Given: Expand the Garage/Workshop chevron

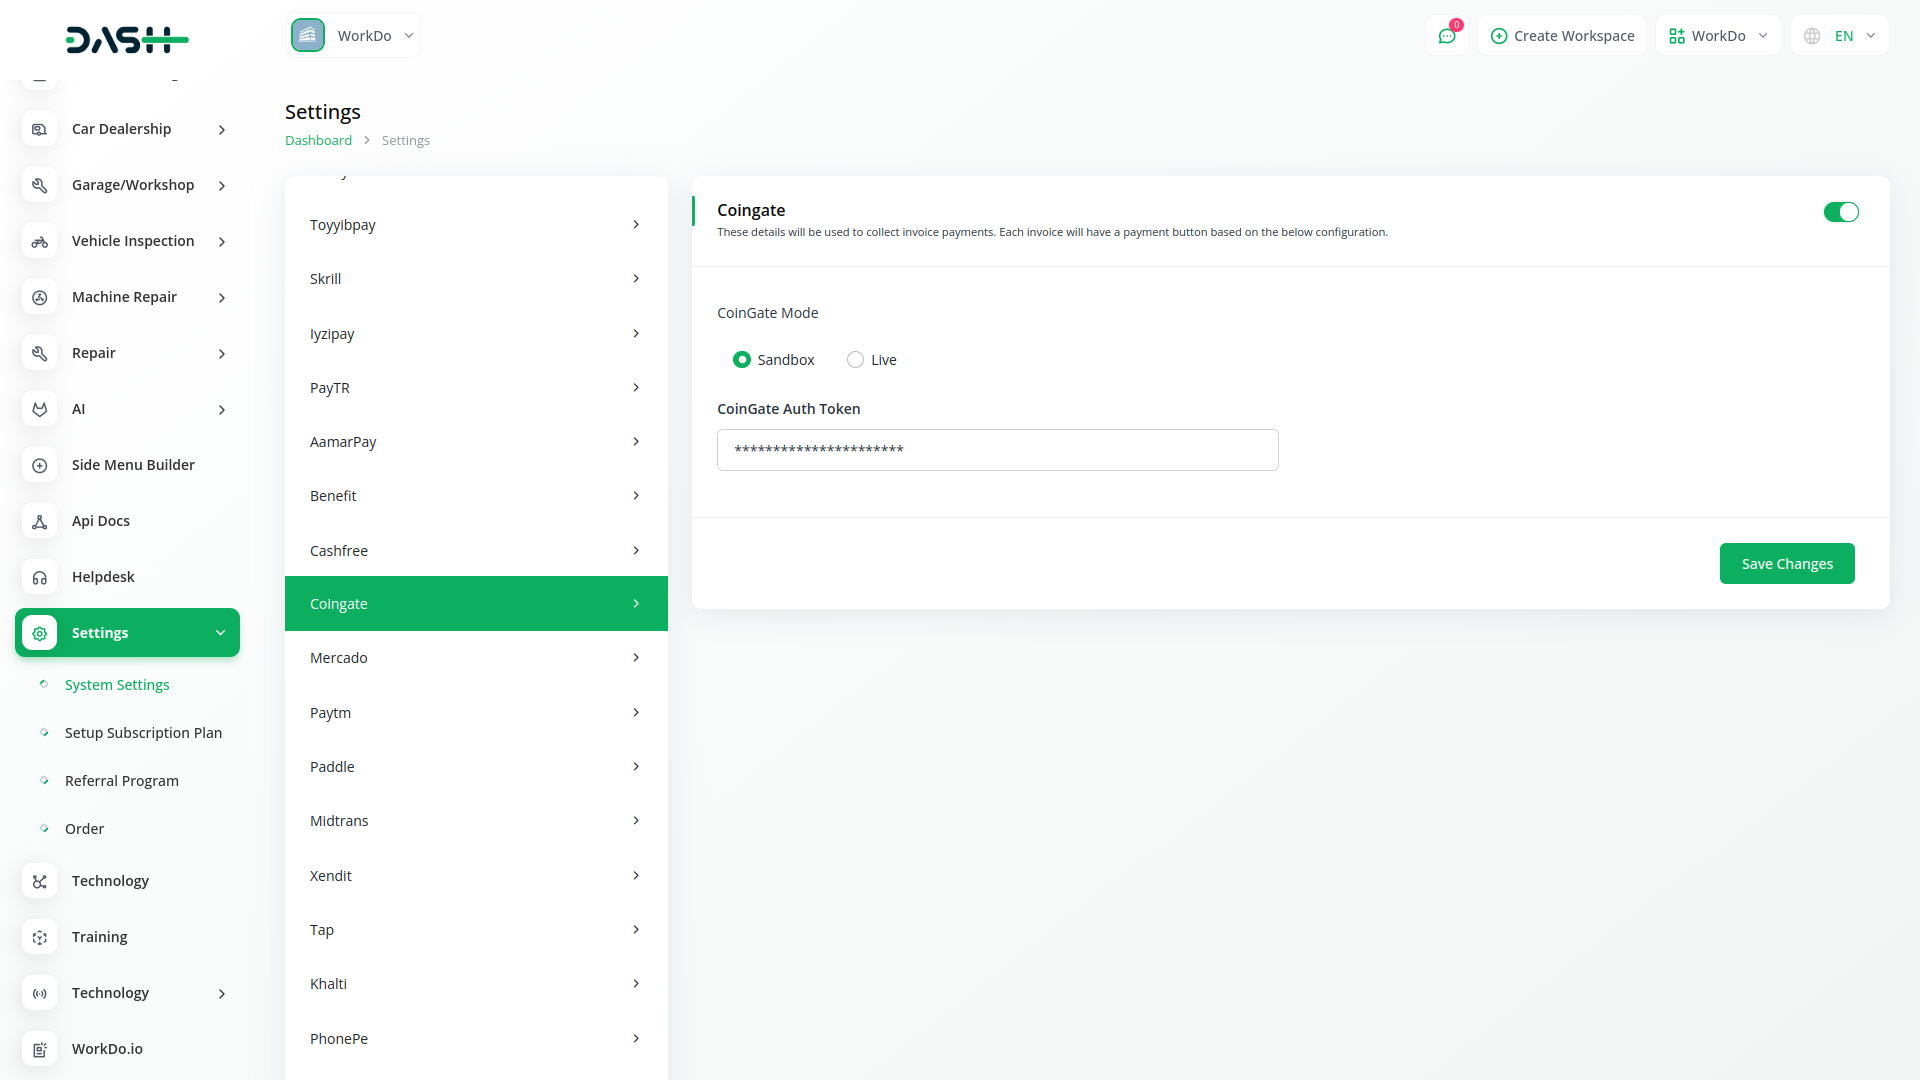Looking at the screenshot, I should [x=222, y=186].
